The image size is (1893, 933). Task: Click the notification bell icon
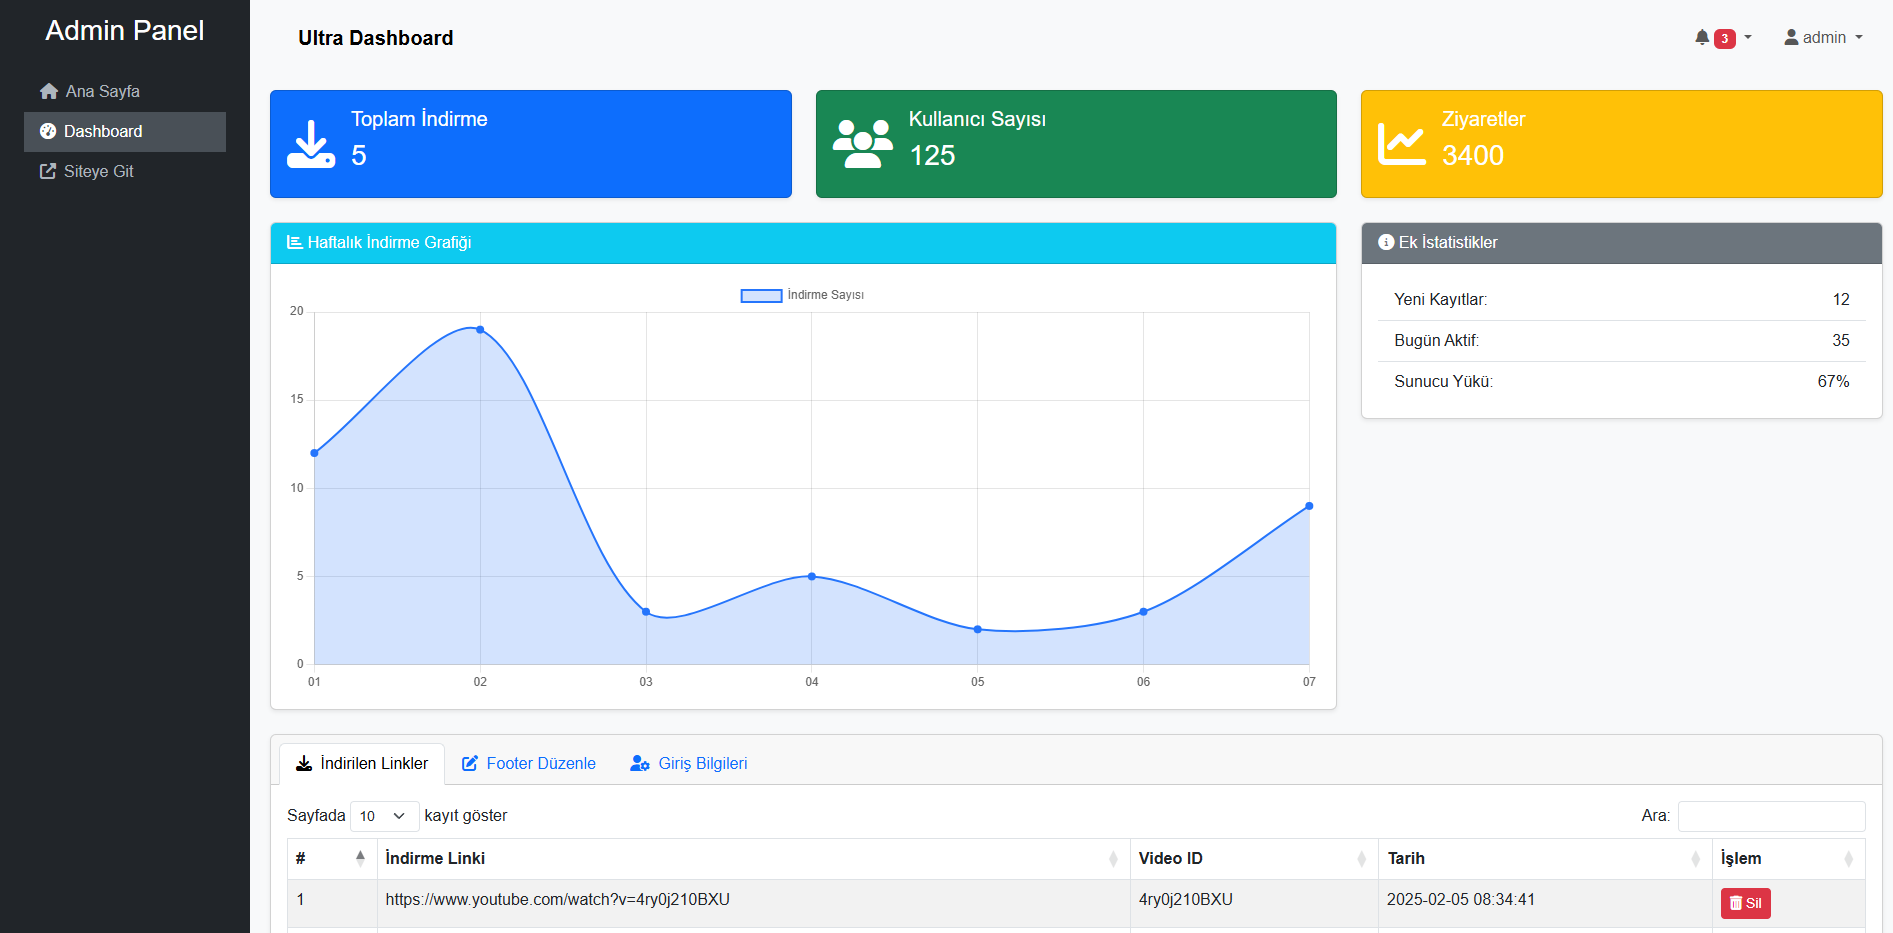(1702, 37)
